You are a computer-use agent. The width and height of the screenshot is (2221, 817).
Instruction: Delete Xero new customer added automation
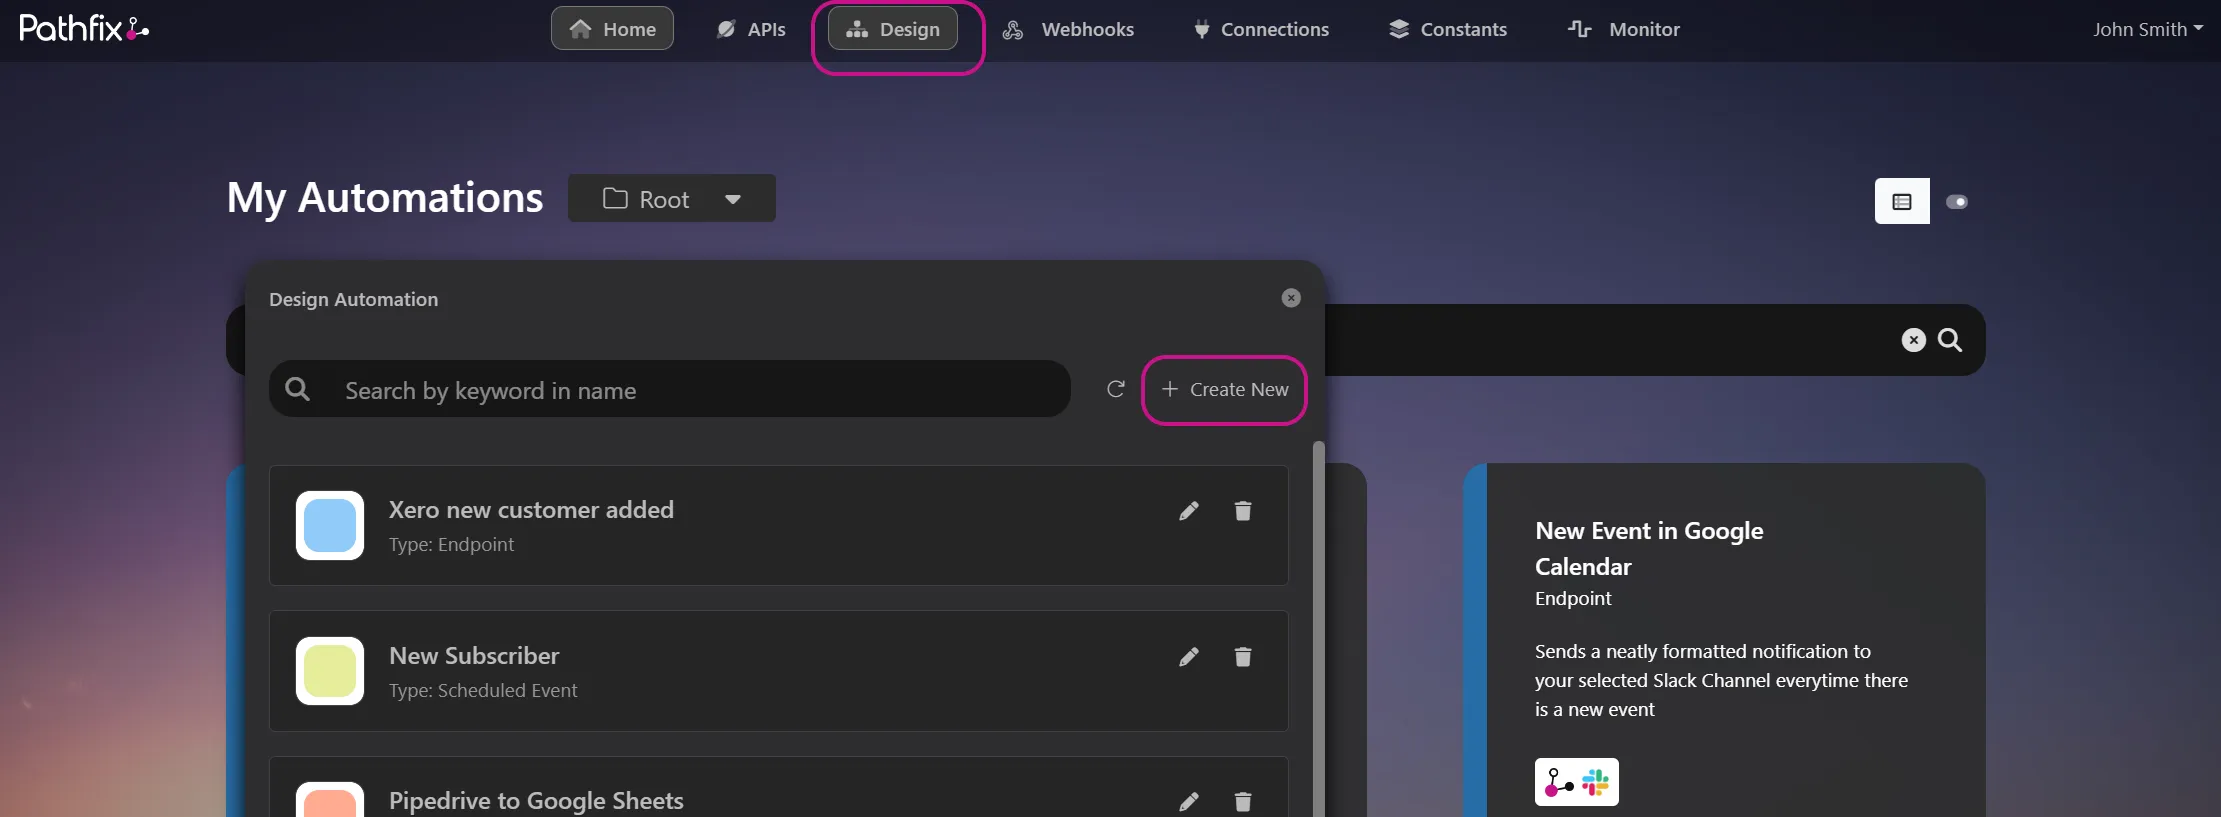point(1243,511)
